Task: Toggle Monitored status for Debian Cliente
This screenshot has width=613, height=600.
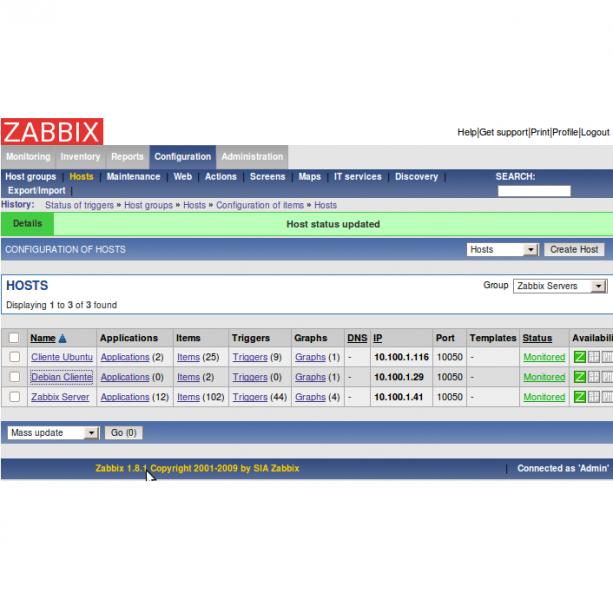Action: pyautogui.click(x=544, y=377)
